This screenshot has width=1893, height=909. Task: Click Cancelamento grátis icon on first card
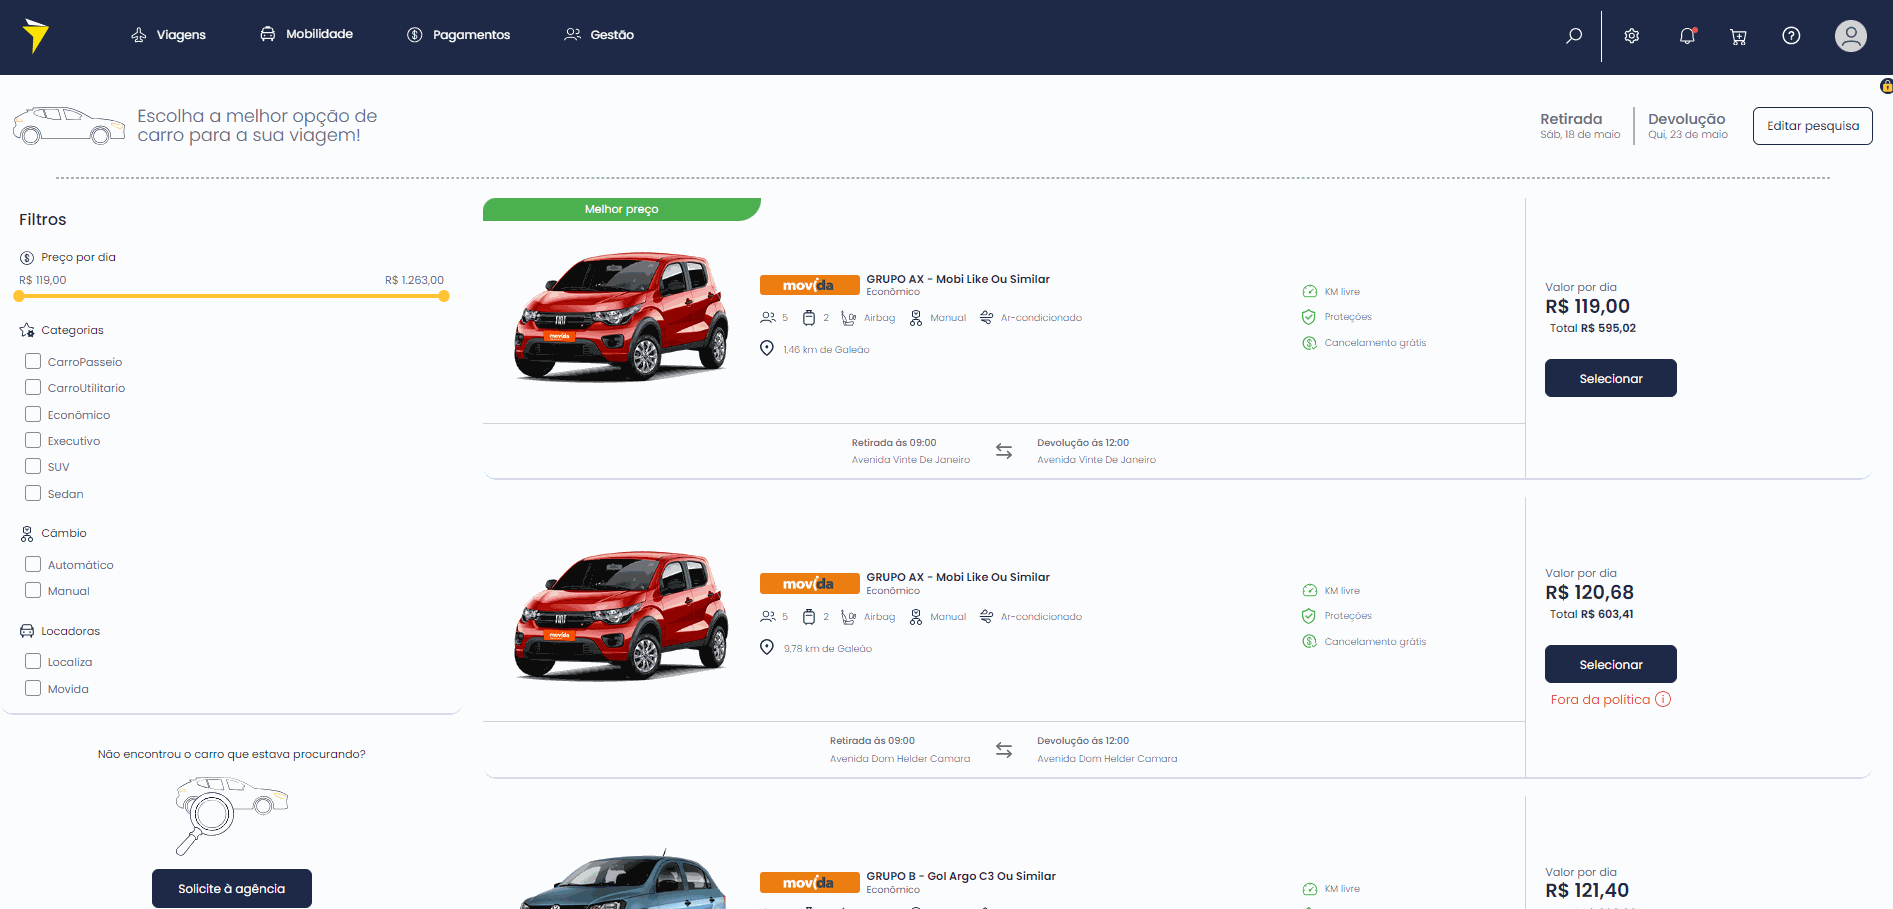(x=1309, y=343)
